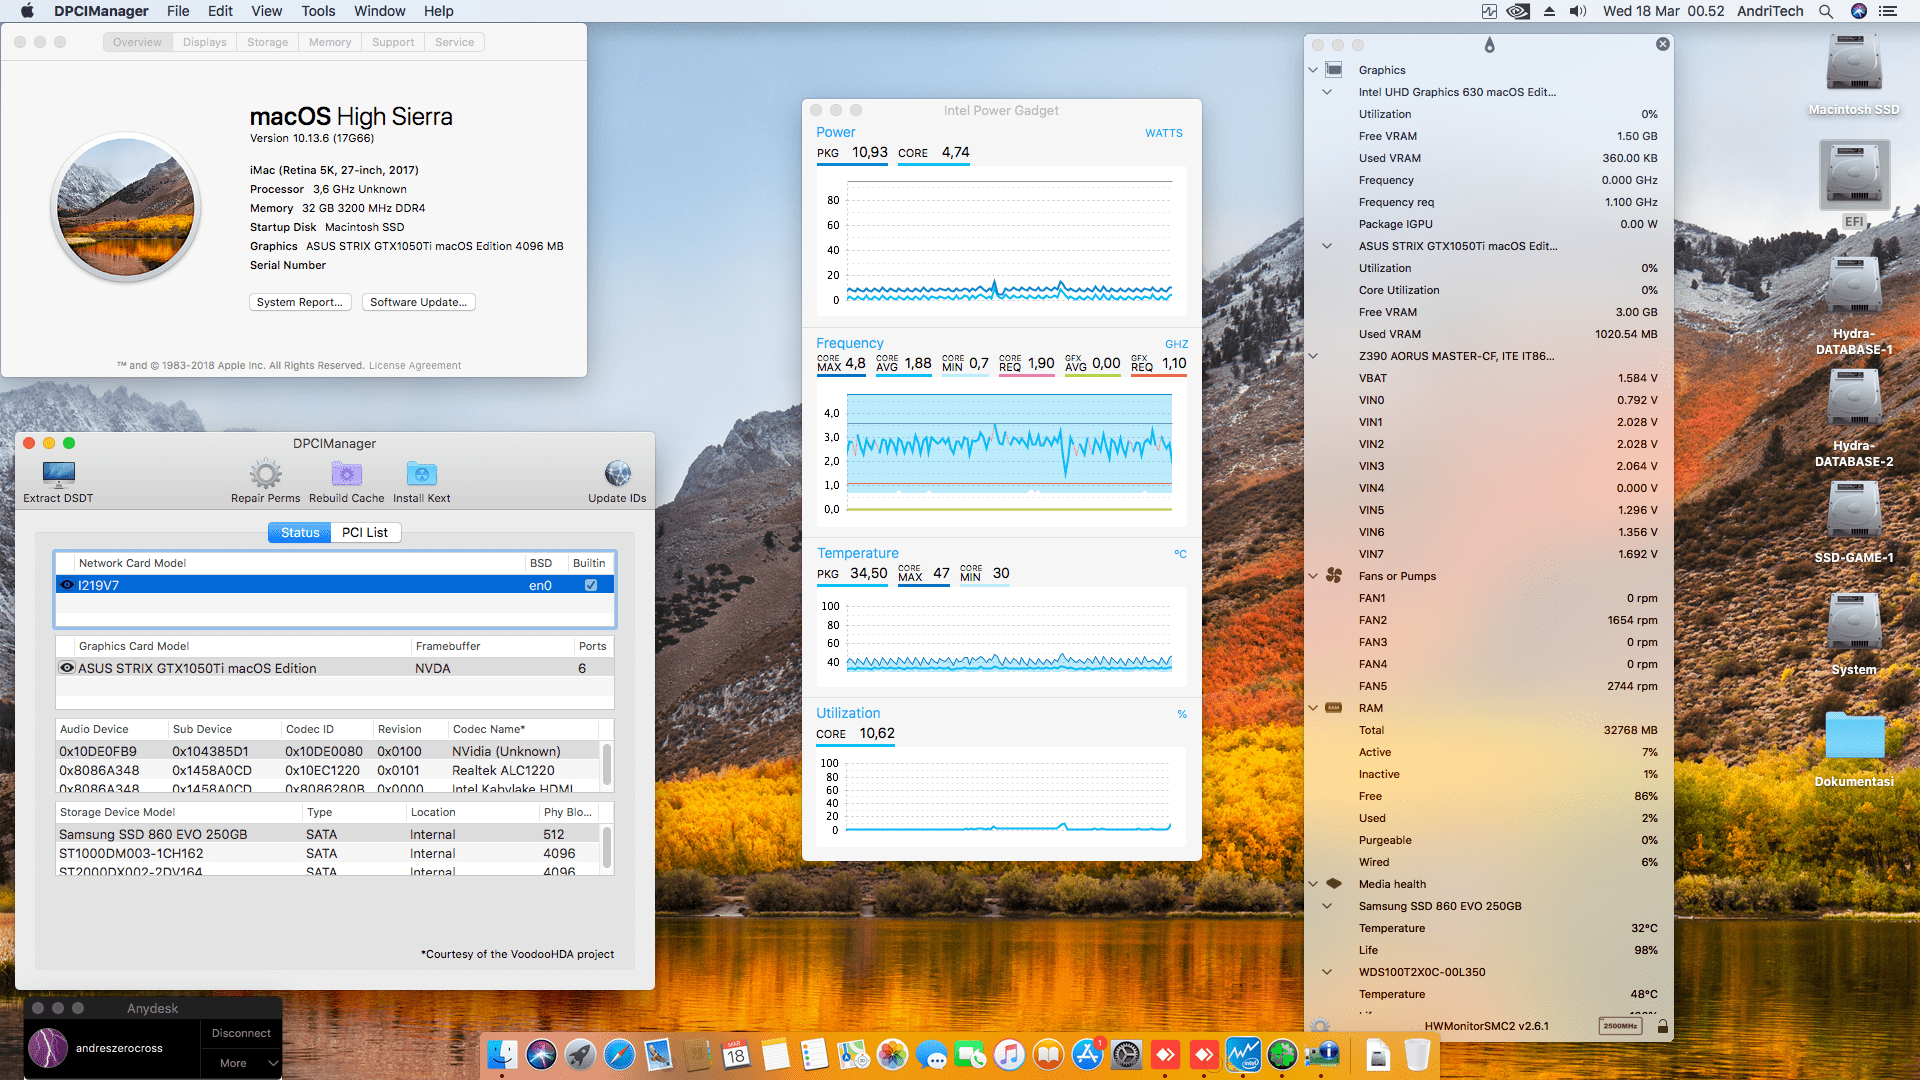Toggle Builtin checkbox for I219V7

tap(591, 585)
